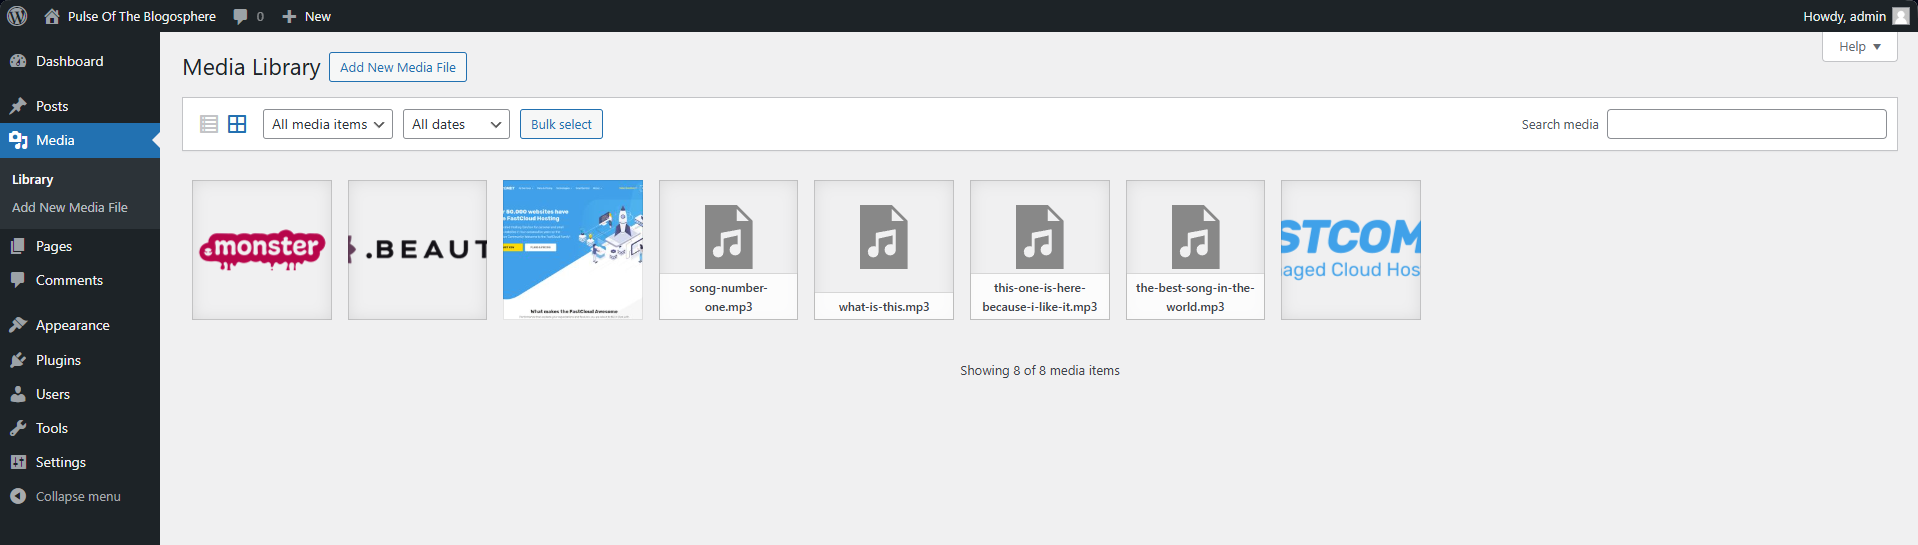The width and height of the screenshot is (1918, 545).
Task: Expand the Help panel
Action: tap(1859, 47)
